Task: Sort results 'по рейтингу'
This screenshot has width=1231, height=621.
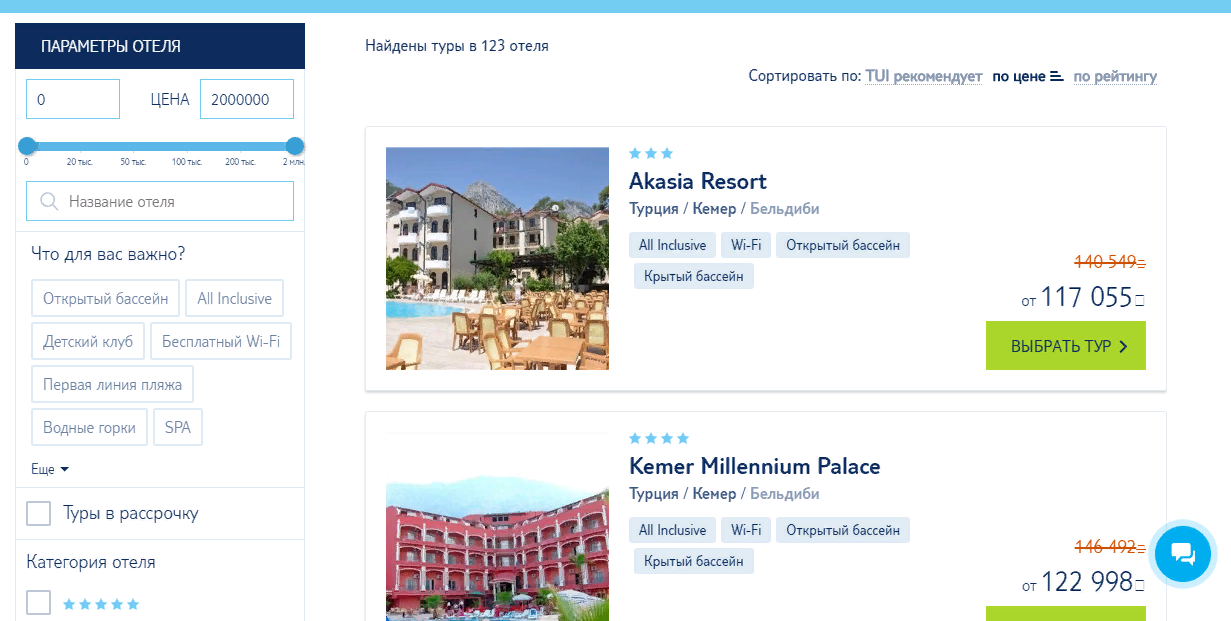Action: pyautogui.click(x=1115, y=77)
